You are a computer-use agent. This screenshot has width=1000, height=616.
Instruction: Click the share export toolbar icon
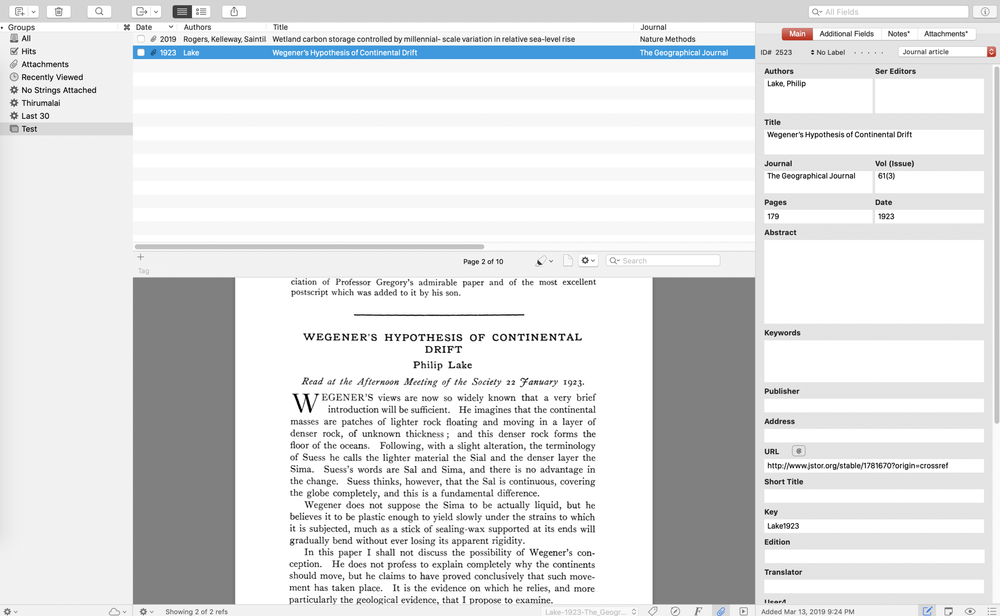point(234,11)
